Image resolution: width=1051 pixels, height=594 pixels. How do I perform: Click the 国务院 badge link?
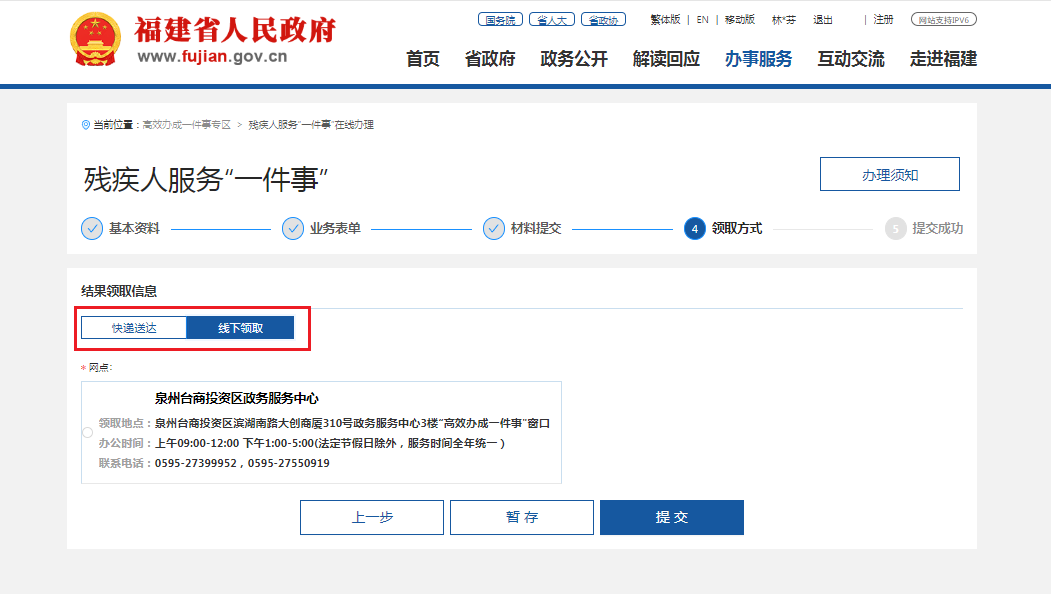point(500,20)
